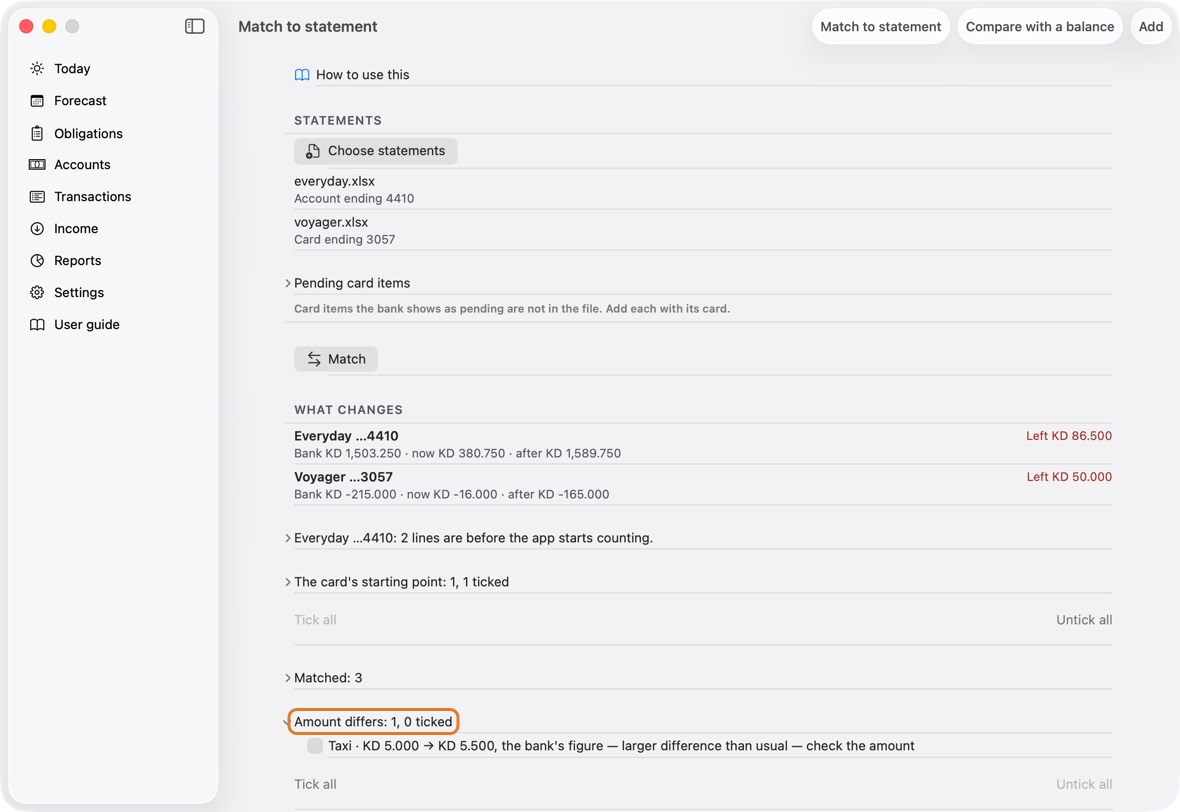Click the Voyager ...3057 account row
Image resolution: width=1180 pixels, height=812 pixels.
tap(703, 485)
